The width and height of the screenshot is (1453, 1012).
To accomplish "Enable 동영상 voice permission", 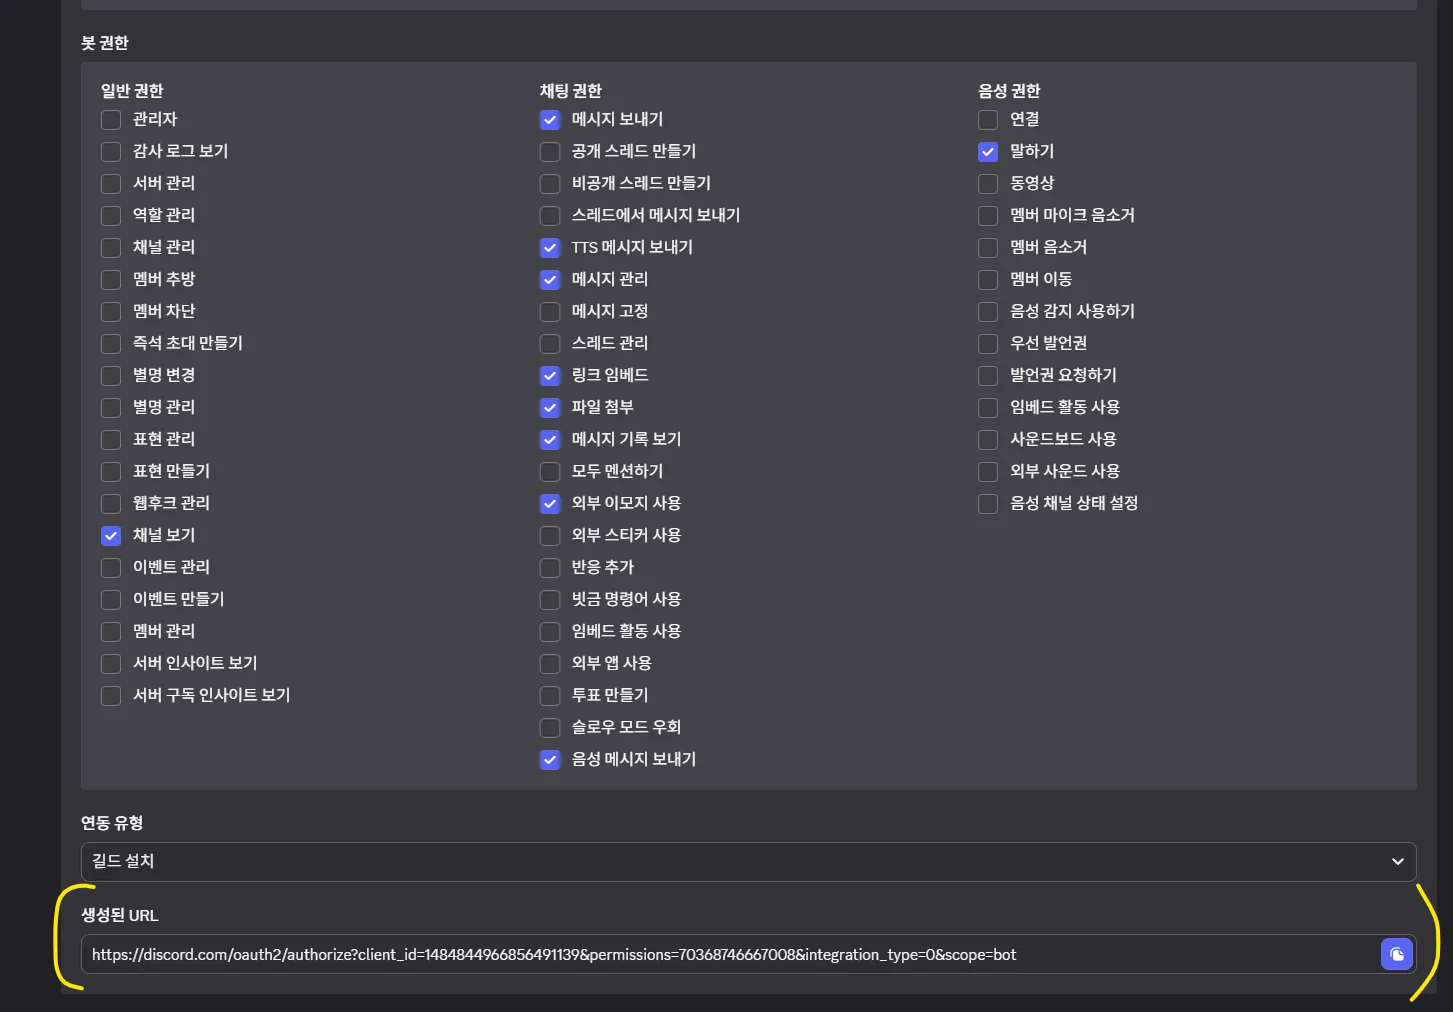I will pos(988,184).
